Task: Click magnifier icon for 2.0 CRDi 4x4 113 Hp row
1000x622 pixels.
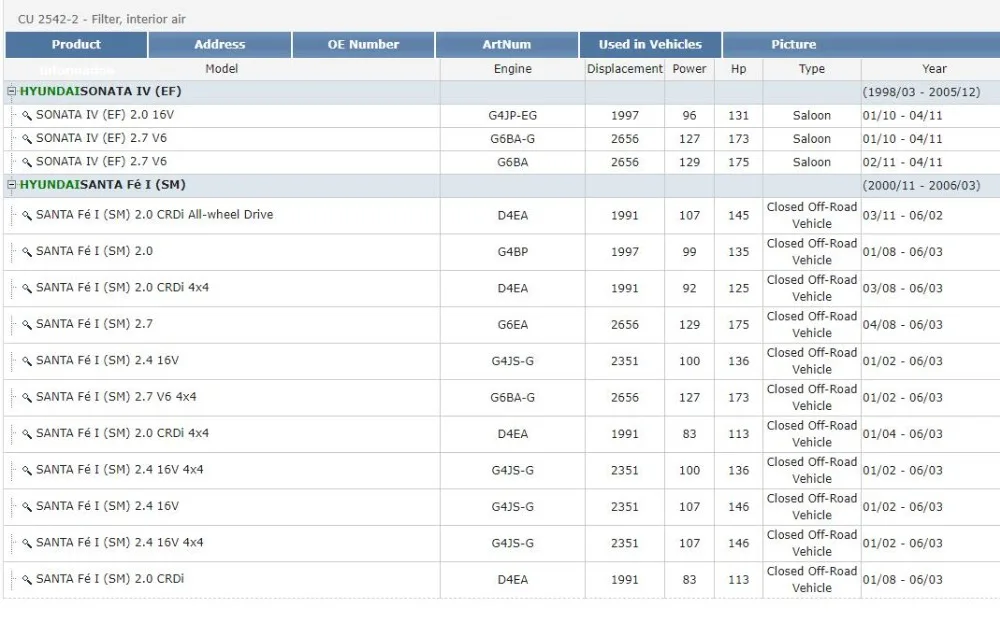Action: click(27, 433)
